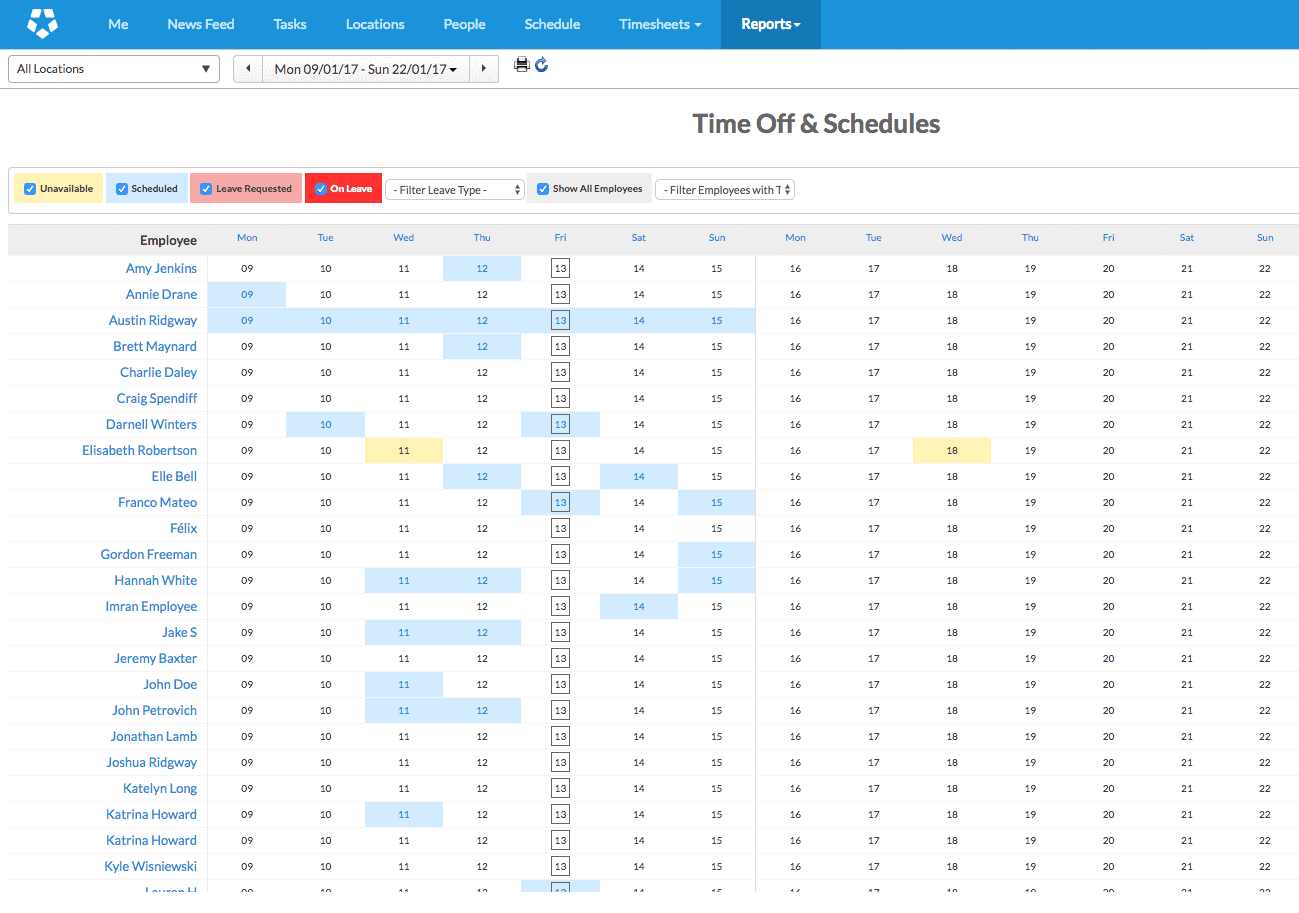Toggle the Unavailable checkbox
The width and height of the screenshot is (1299, 913).
(30, 189)
